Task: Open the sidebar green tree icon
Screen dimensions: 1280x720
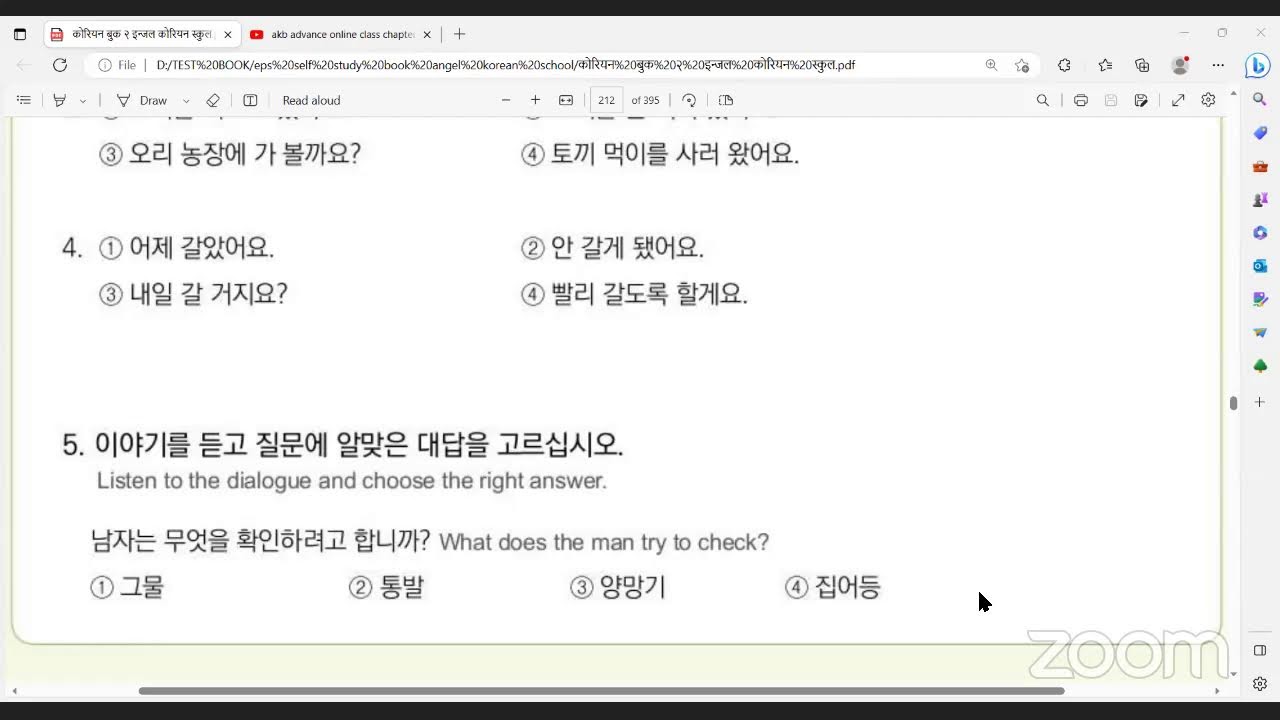Action: point(1260,366)
